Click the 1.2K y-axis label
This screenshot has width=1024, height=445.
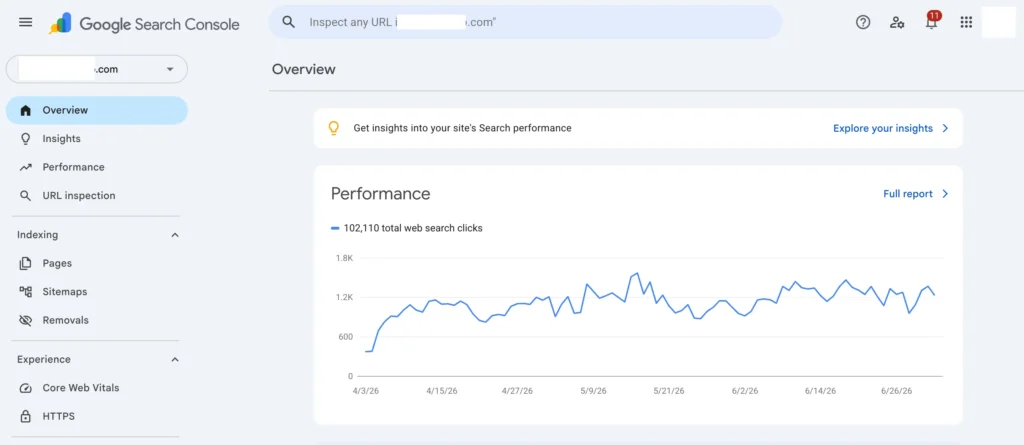(x=344, y=297)
